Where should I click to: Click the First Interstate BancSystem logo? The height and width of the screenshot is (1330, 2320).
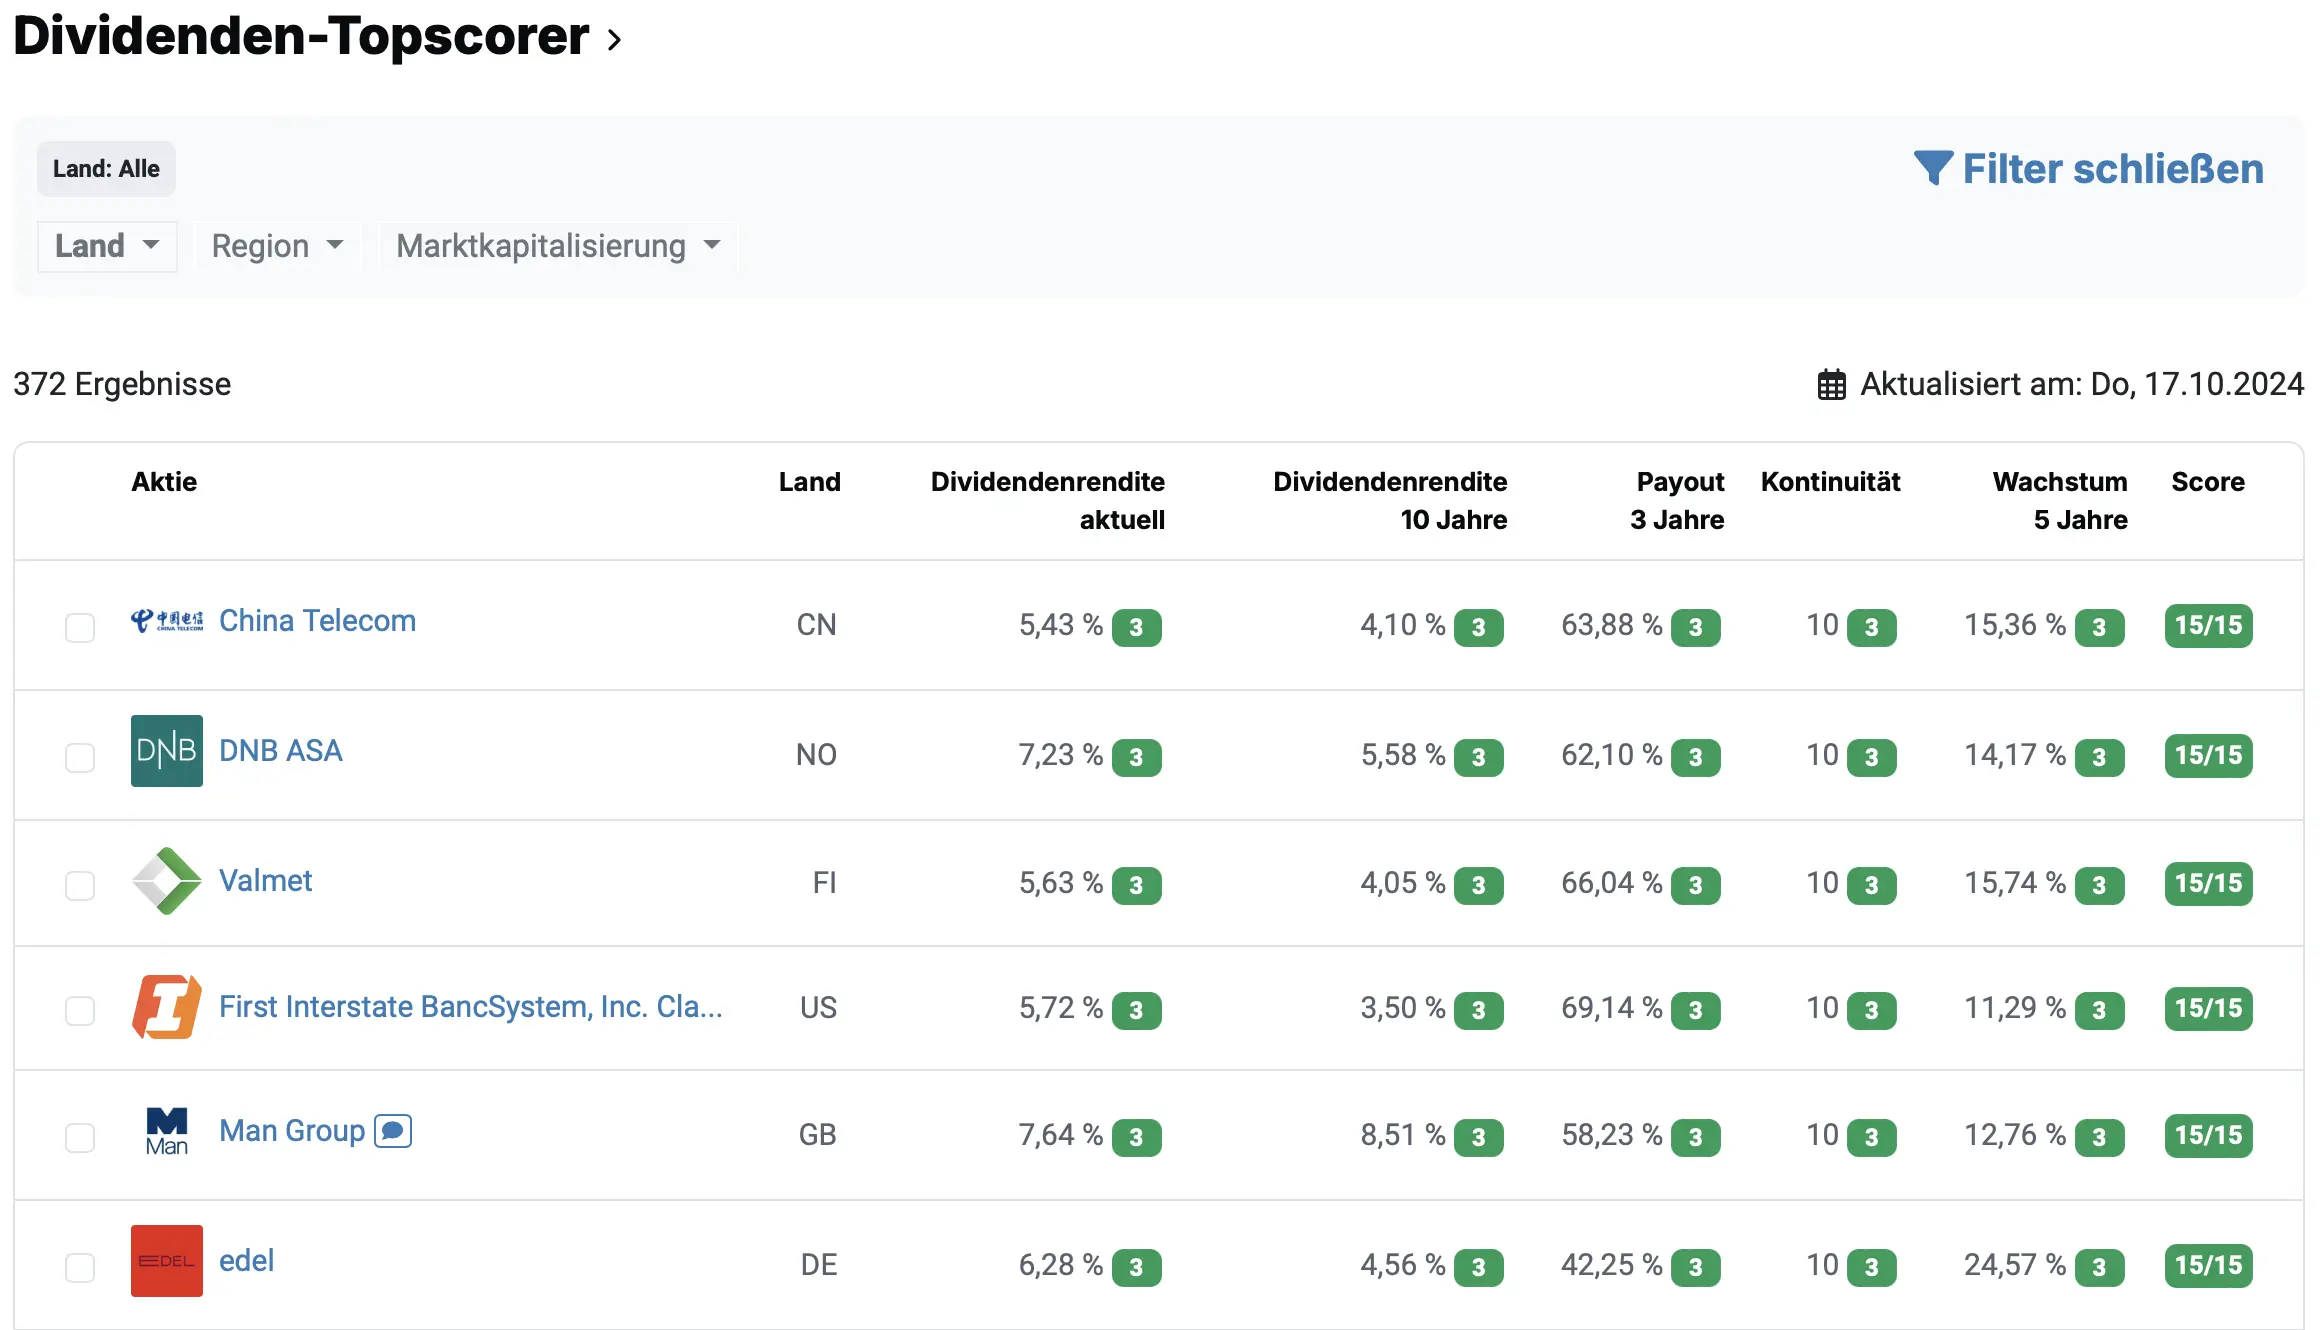coord(167,1007)
